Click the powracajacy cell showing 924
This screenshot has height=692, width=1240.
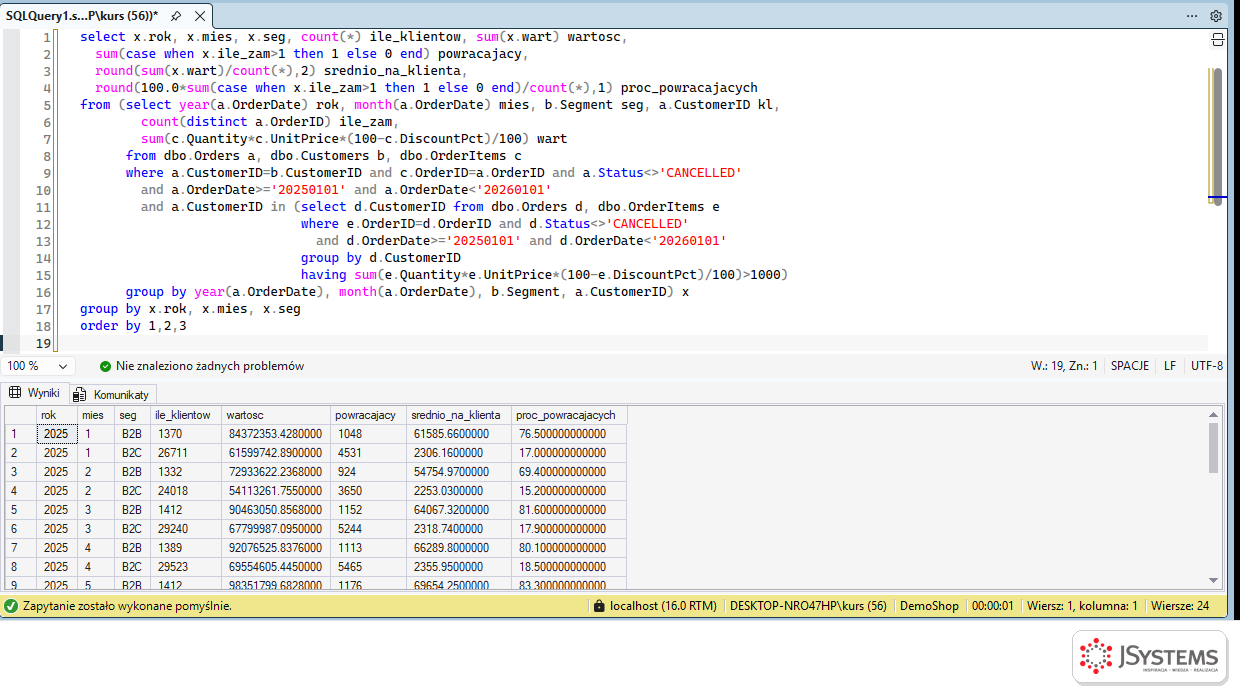point(369,472)
